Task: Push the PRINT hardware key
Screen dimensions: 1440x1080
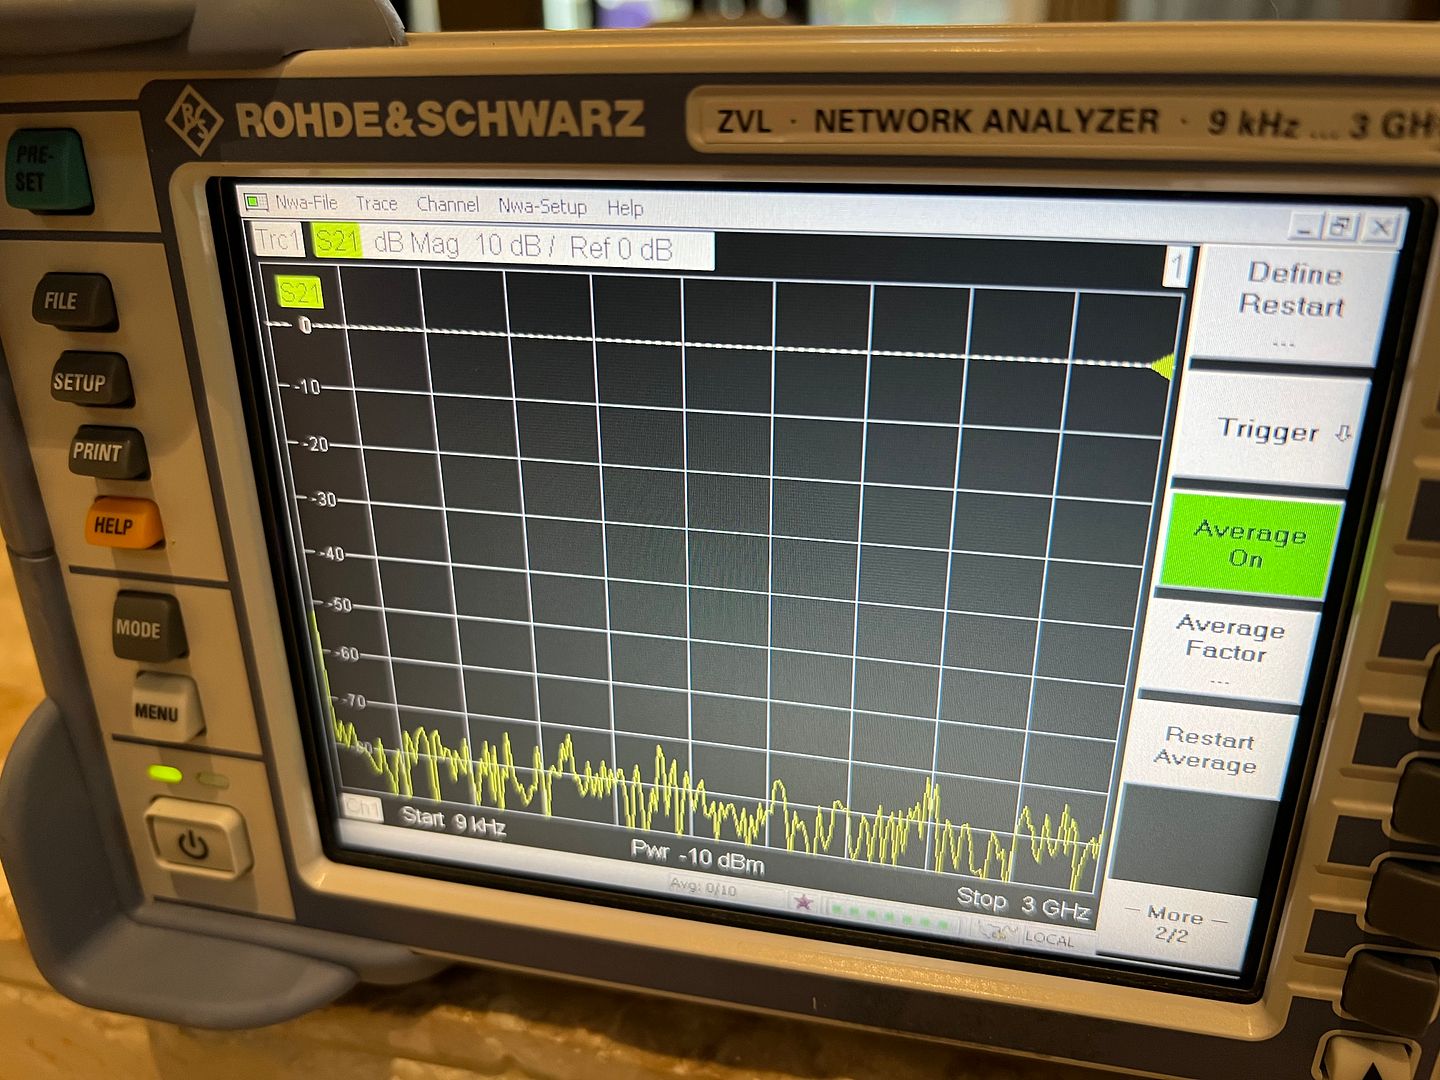Action: (107, 452)
